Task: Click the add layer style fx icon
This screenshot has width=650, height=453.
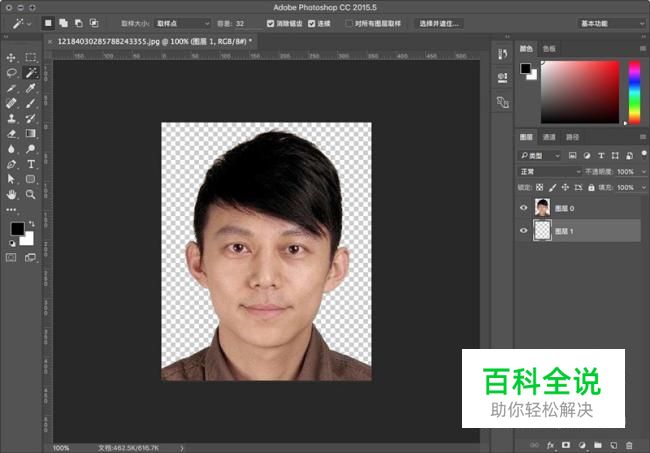Action: coord(550,443)
